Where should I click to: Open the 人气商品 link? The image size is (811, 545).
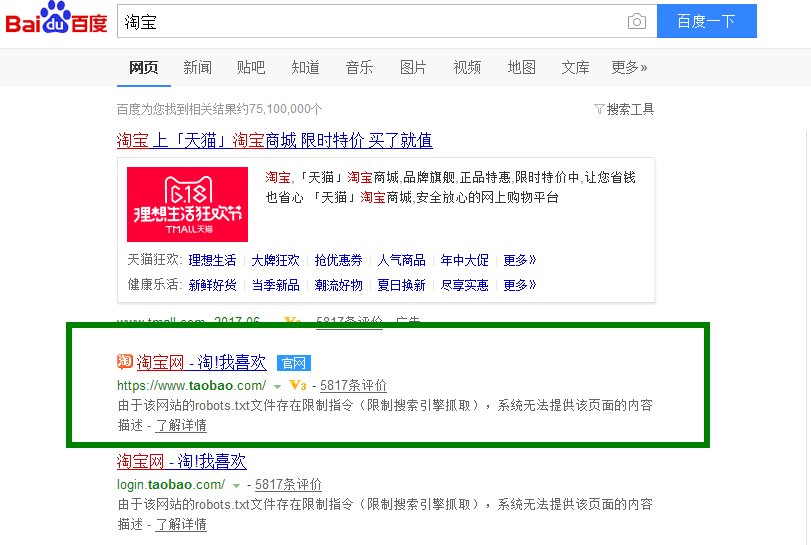point(401,260)
